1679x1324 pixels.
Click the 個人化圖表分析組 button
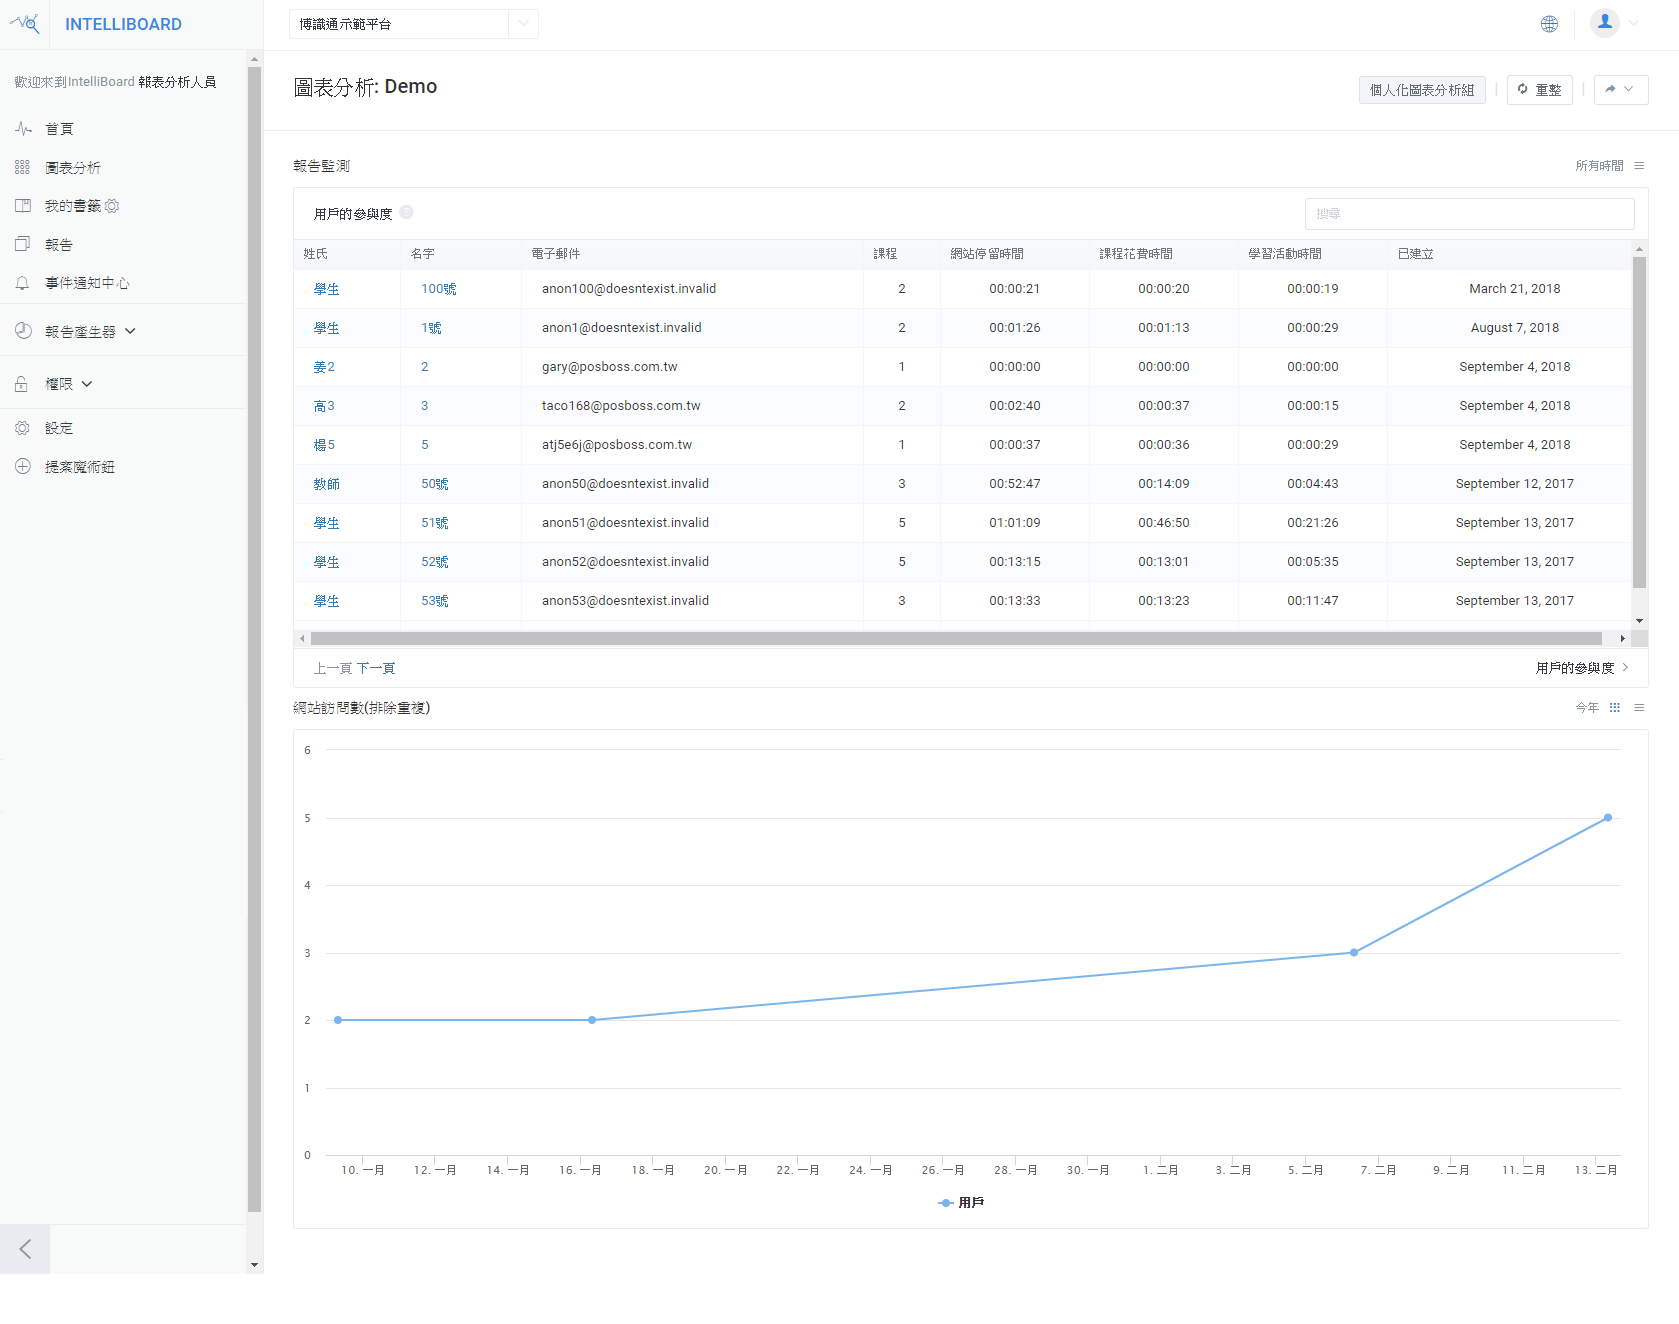1421,90
